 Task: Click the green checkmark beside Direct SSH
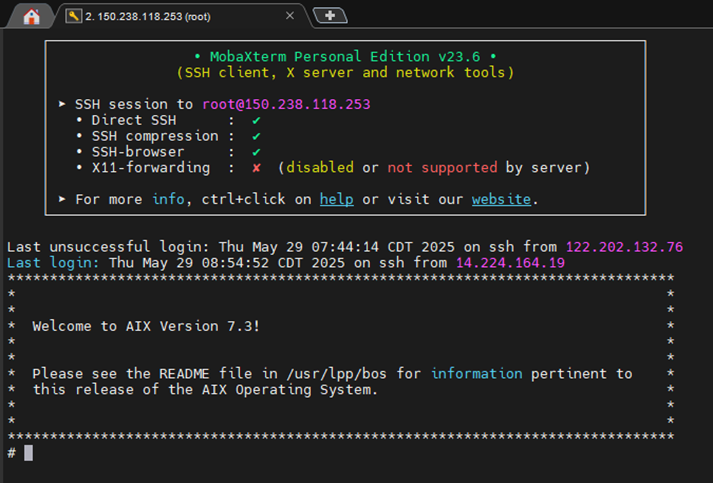pos(256,121)
